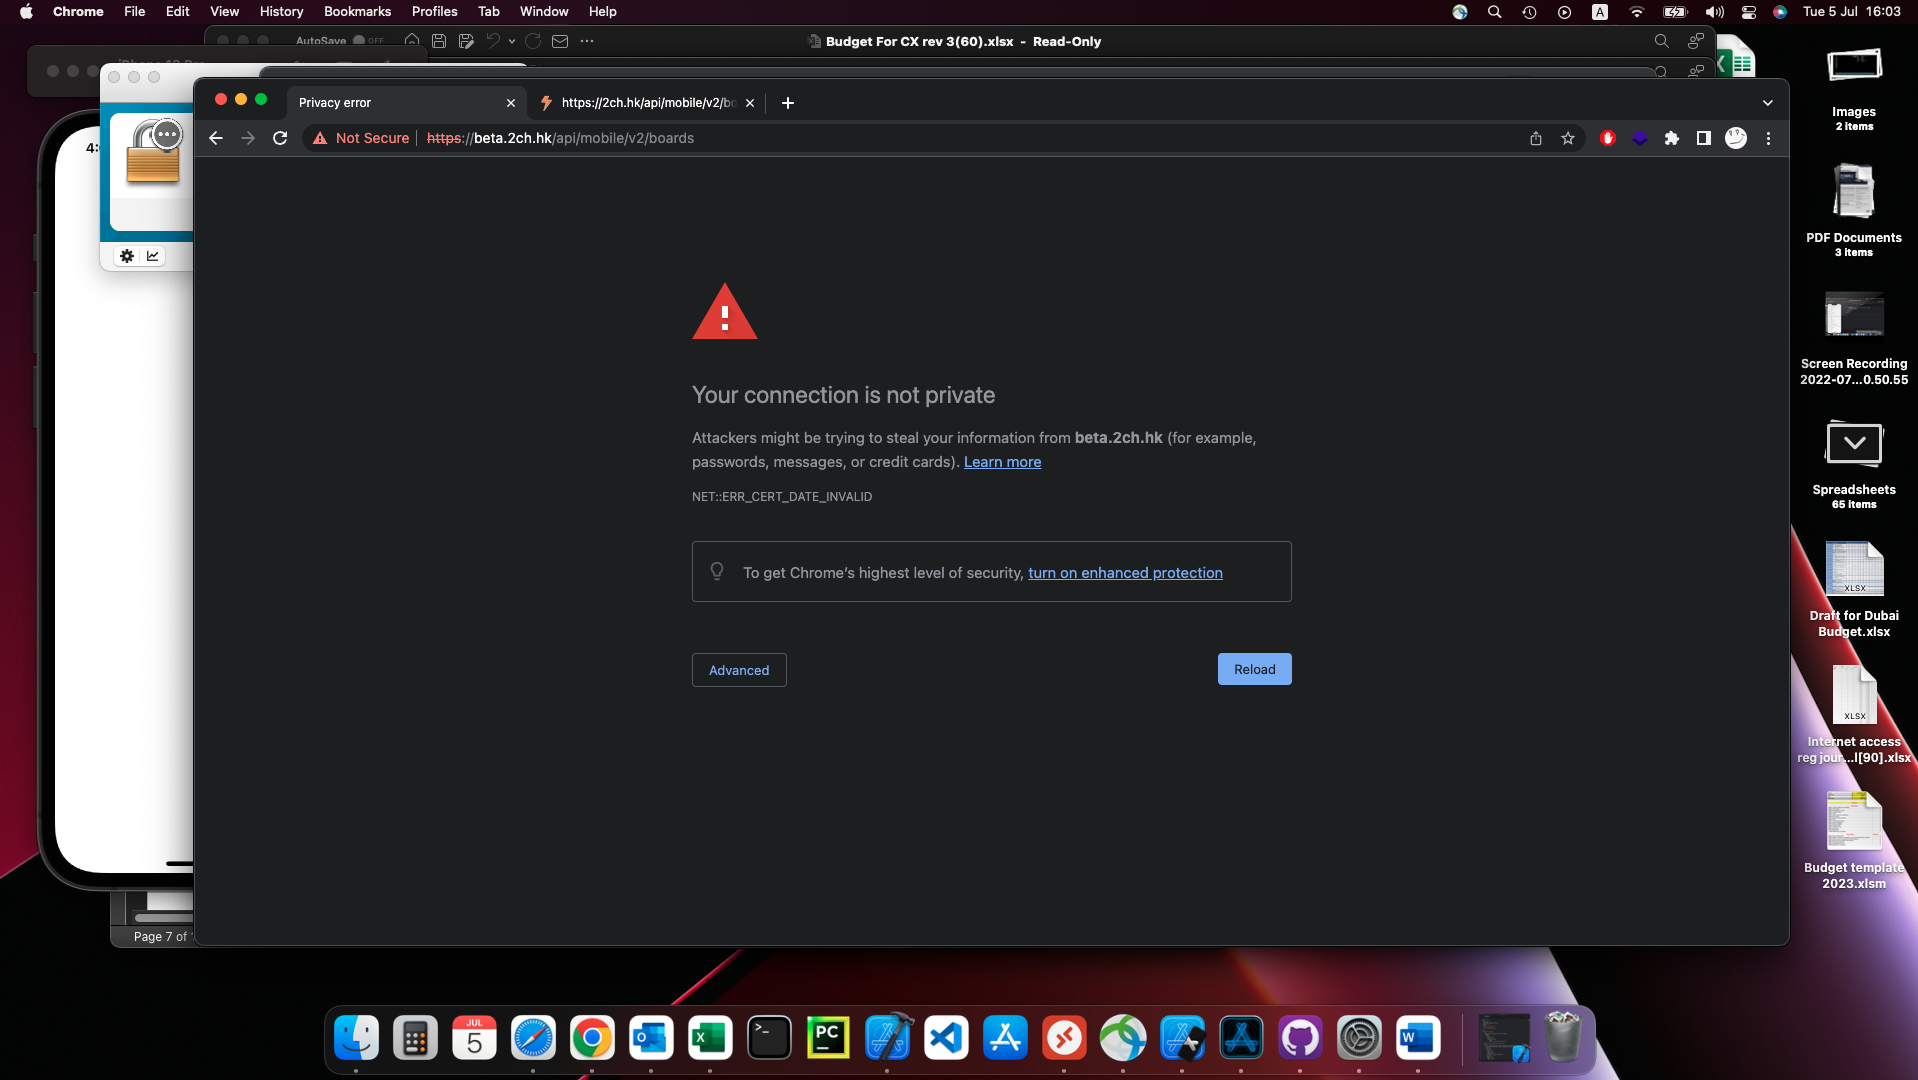Open GitHub Desktop from the Dock
Viewport: 1918px width, 1080px height.
pos(1300,1038)
